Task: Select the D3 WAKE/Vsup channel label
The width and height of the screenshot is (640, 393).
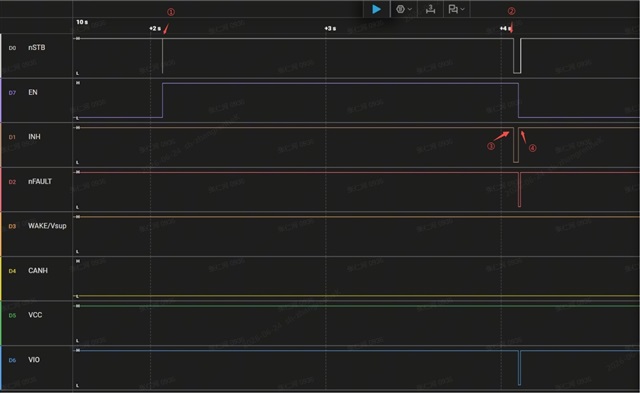Action: click(37, 226)
